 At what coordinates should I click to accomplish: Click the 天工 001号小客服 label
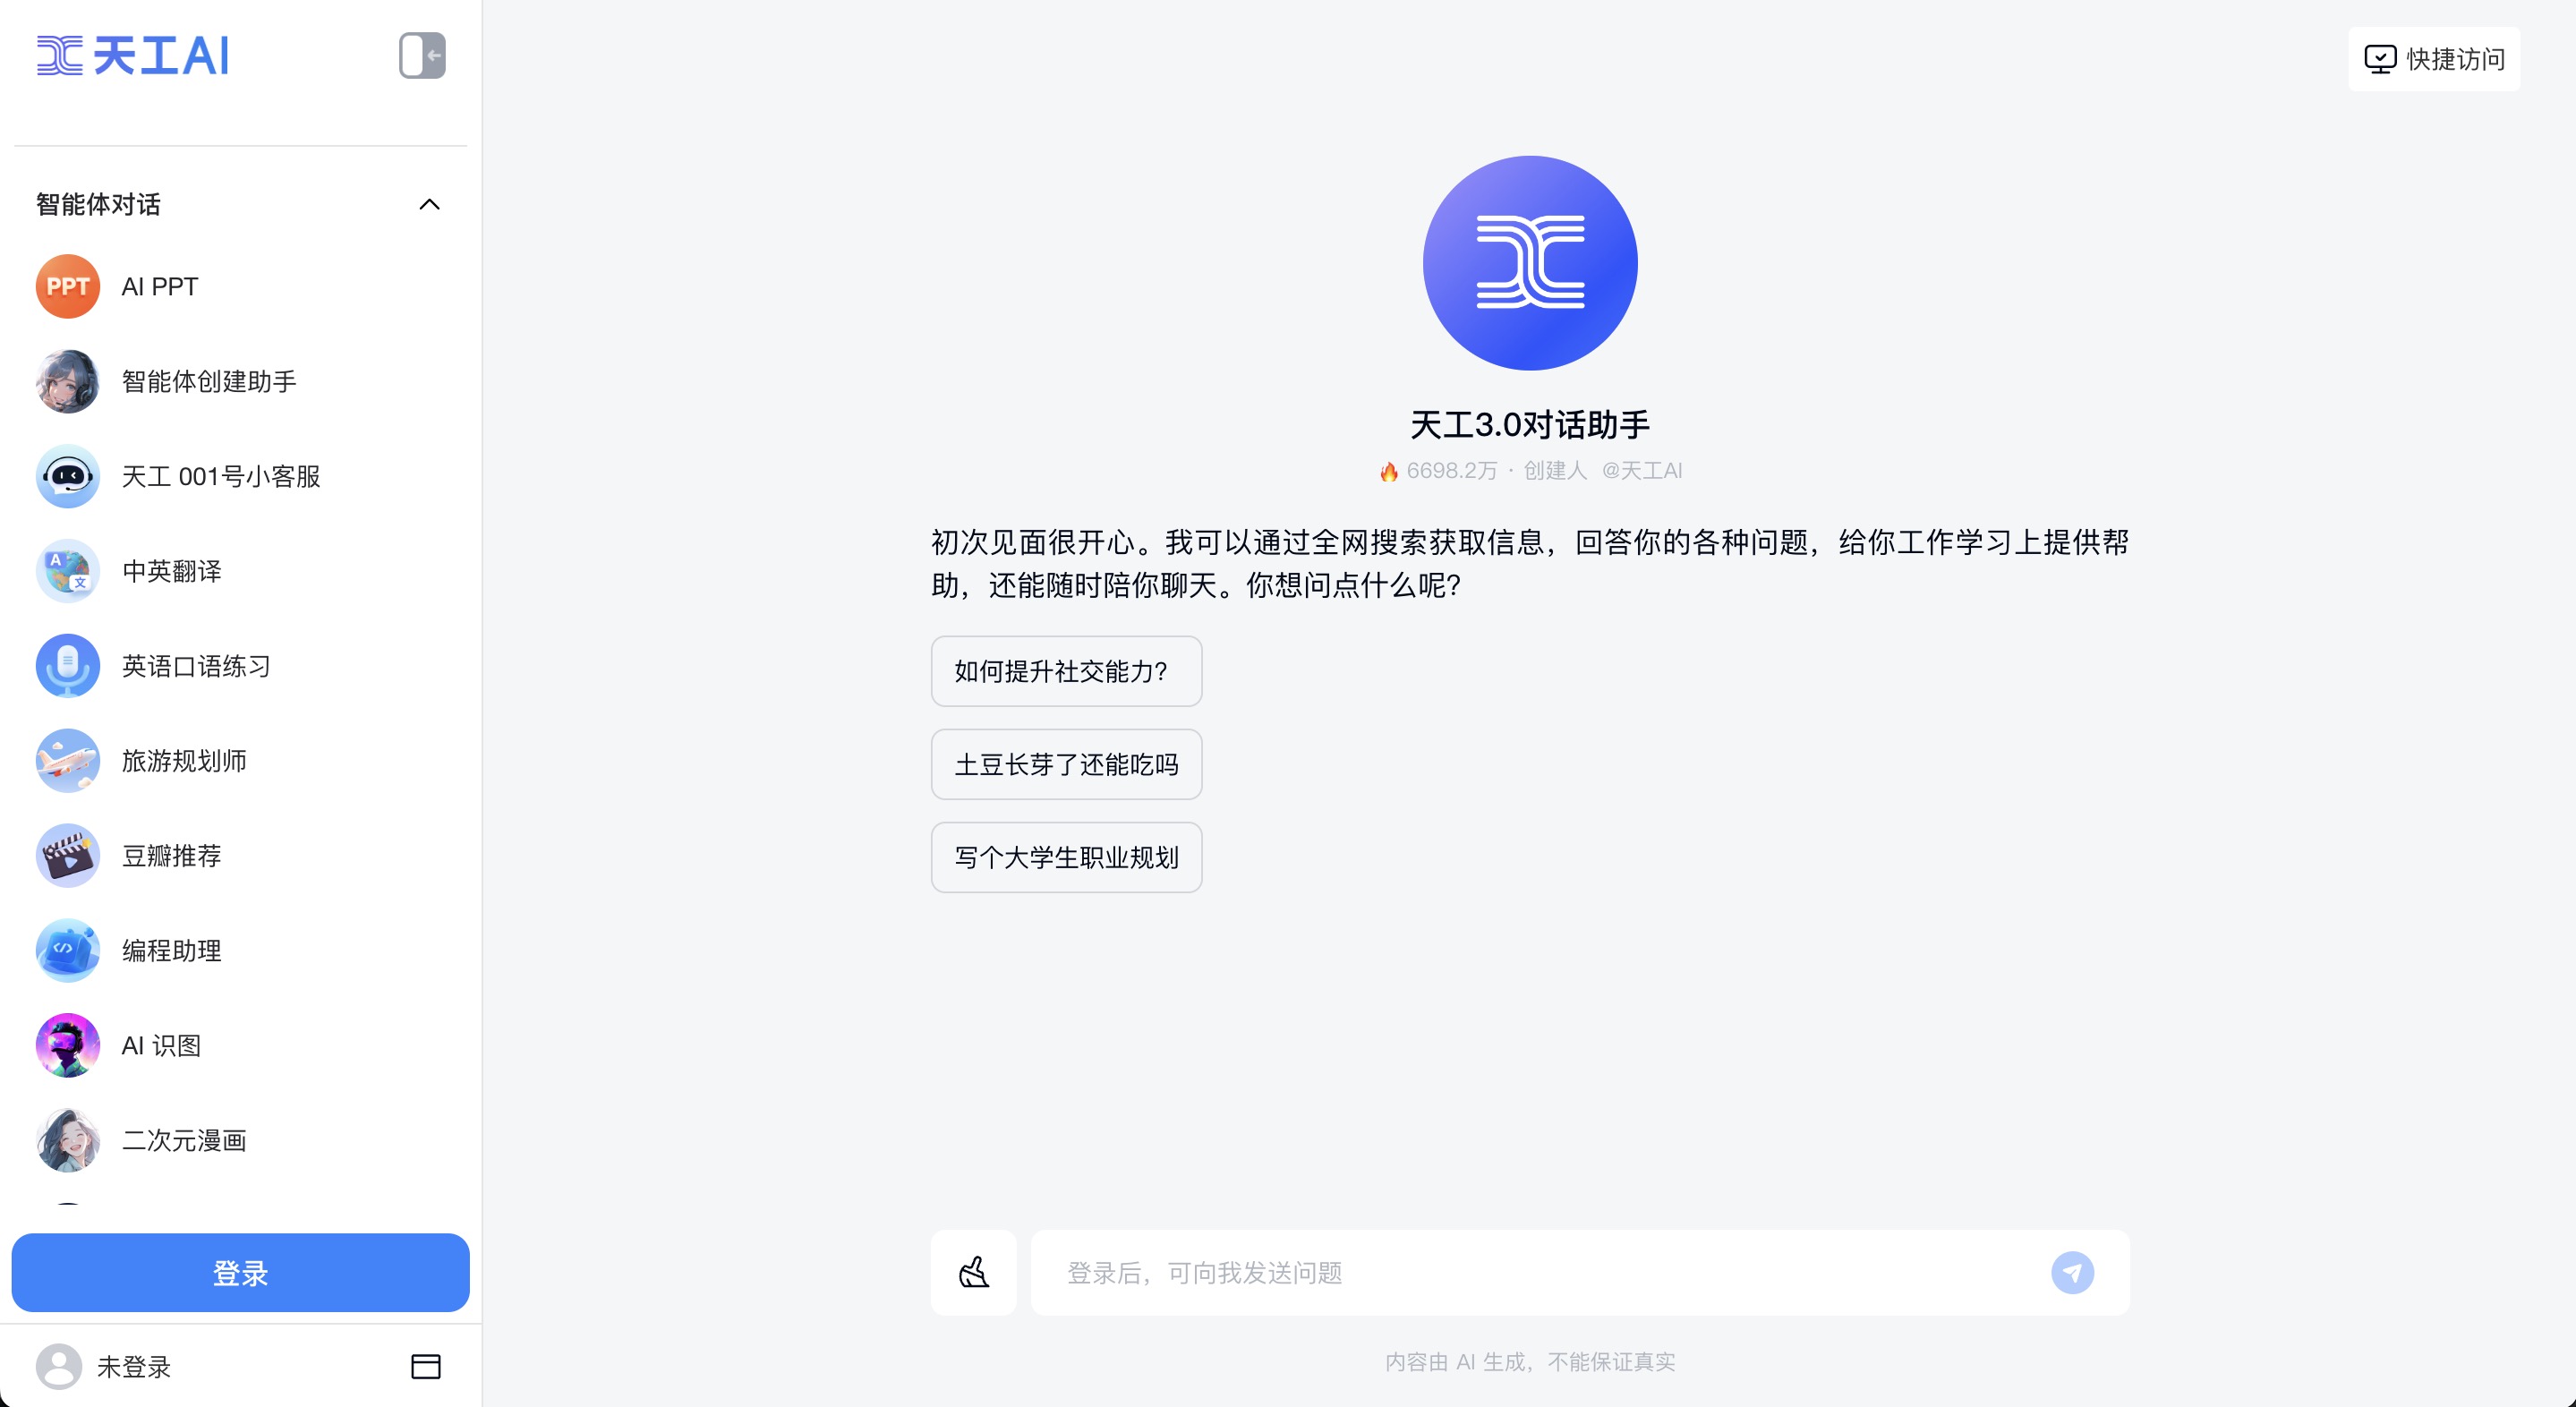coord(221,476)
